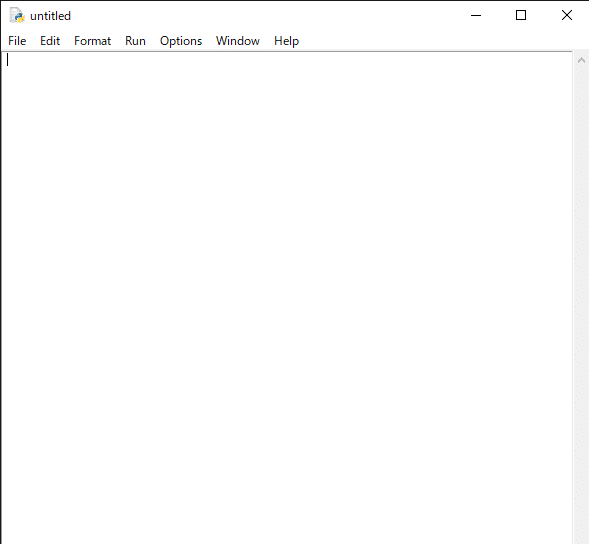Close the untitled IDLE editor window
The image size is (589, 544).
tap(566, 15)
